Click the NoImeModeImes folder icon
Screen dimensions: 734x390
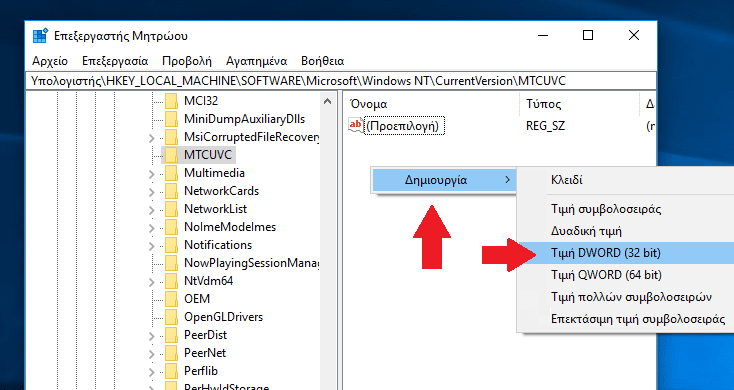pyautogui.click(x=172, y=227)
